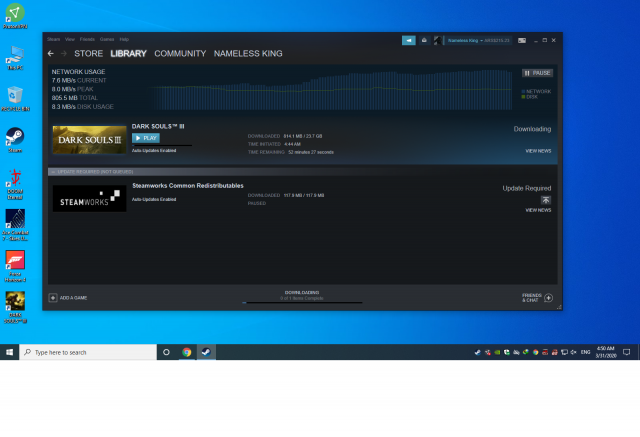
Task: Open Chrome from the Windows taskbar
Action: pyautogui.click(x=187, y=353)
